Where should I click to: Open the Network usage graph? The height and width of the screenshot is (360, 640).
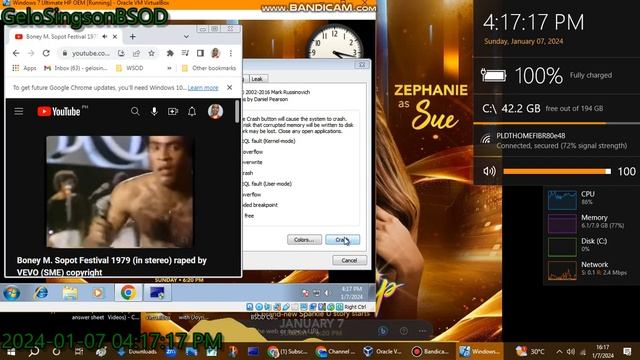(x=562, y=270)
